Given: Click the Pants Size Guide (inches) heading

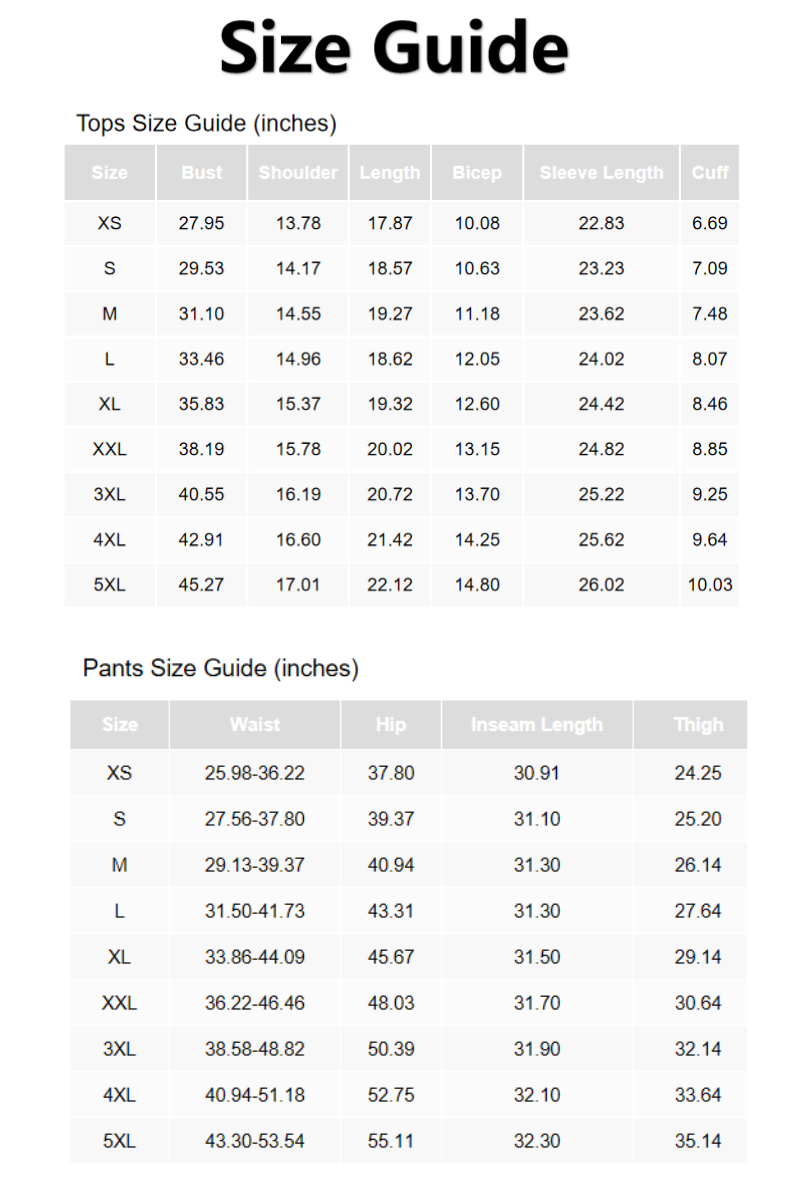Looking at the screenshot, I should (220, 668).
